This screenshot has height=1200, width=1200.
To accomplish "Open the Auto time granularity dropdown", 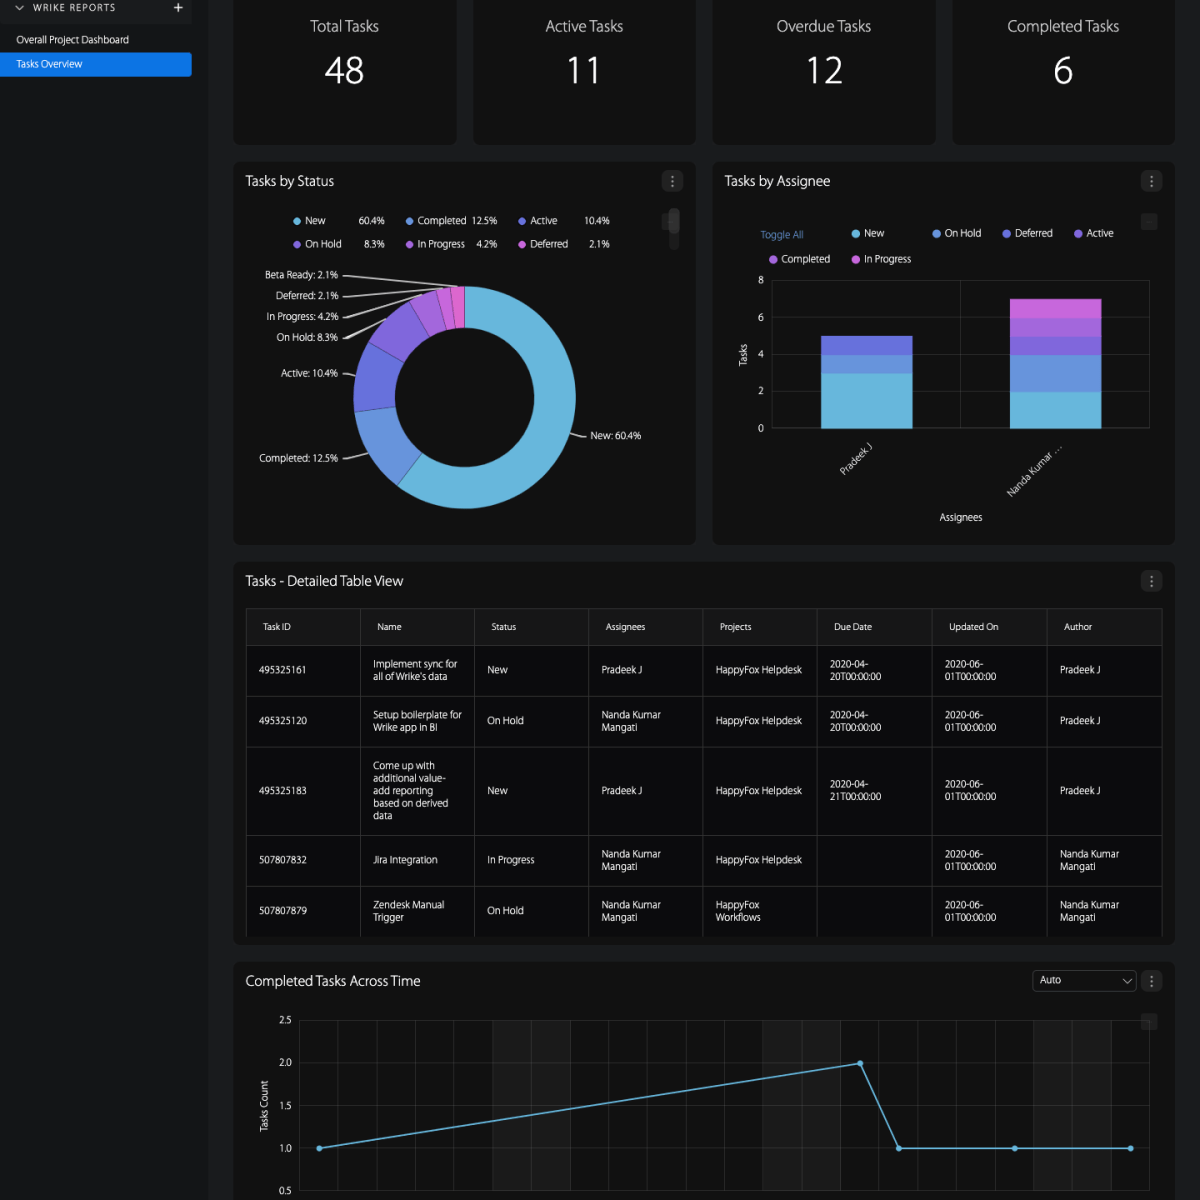I will click(x=1084, y=981).
